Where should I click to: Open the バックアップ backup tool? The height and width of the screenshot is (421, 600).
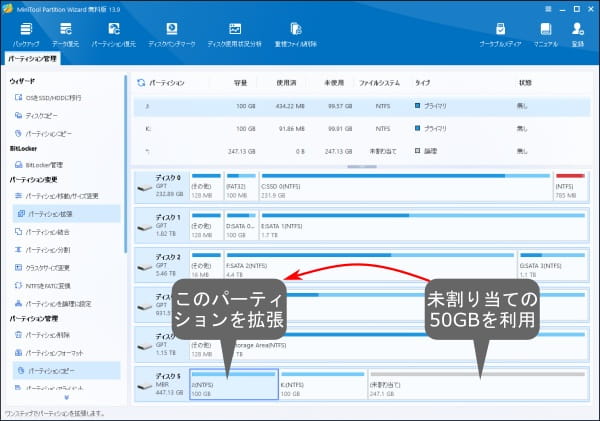click(26, 34)
